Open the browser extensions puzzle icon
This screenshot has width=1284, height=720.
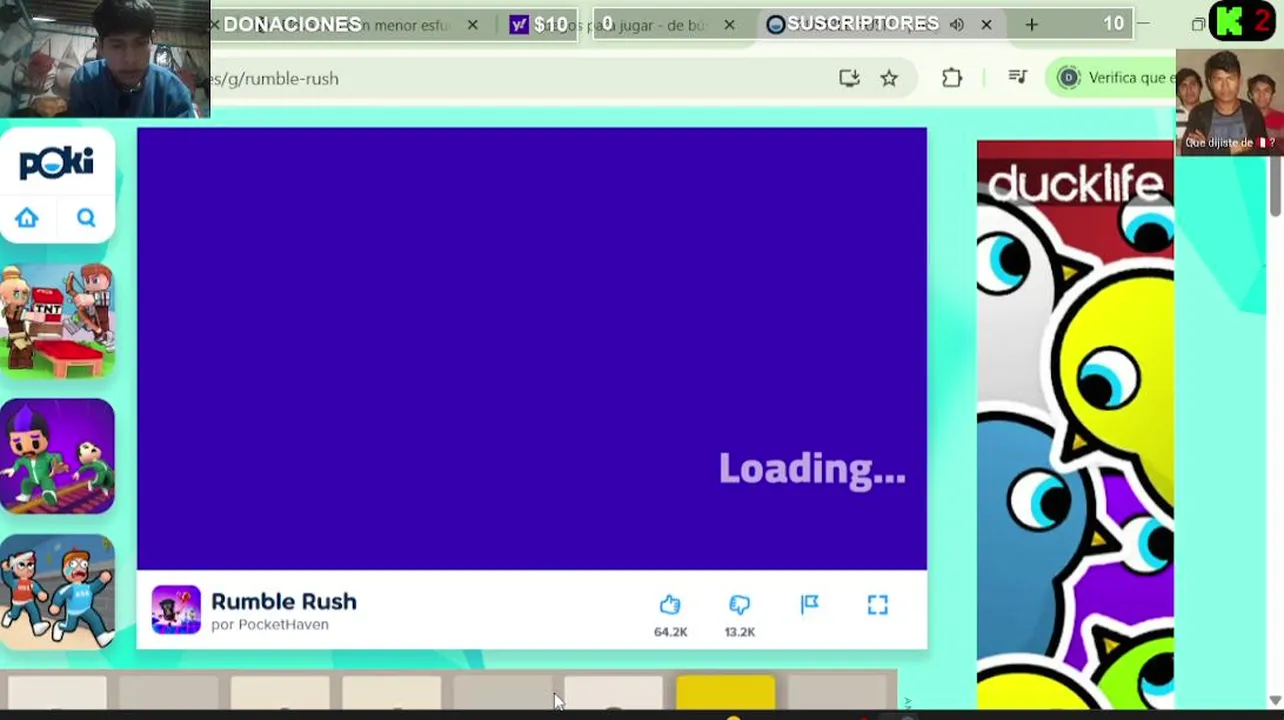952,78
